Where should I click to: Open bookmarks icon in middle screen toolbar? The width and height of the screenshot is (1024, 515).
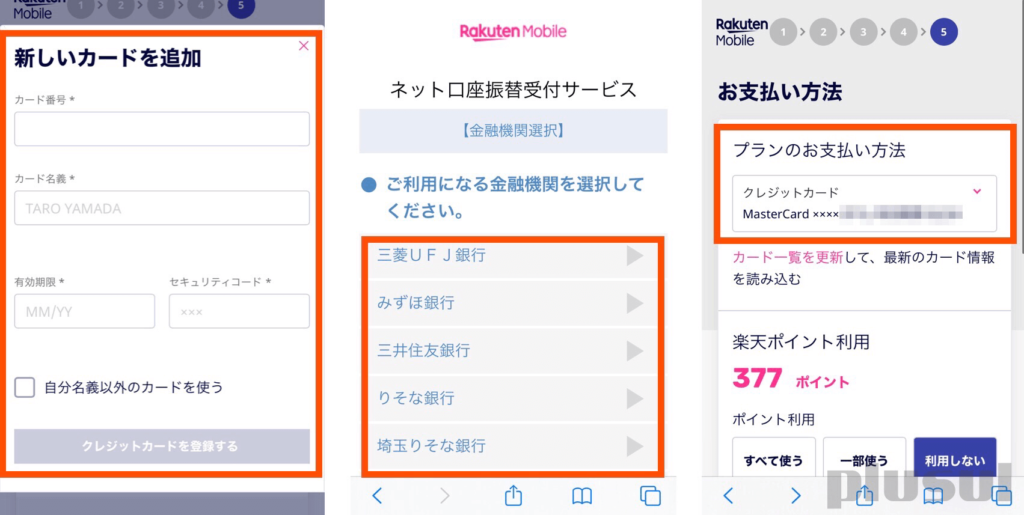[582, 497]
